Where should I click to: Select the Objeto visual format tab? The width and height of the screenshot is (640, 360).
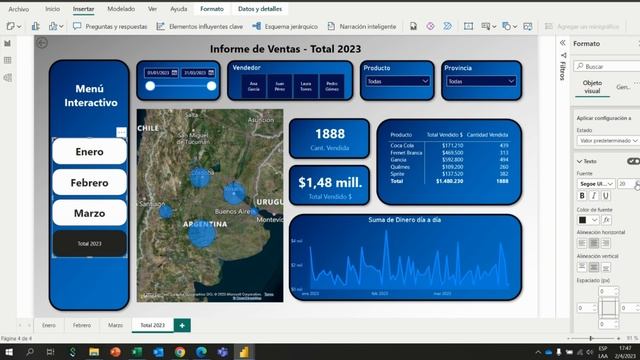592,87
